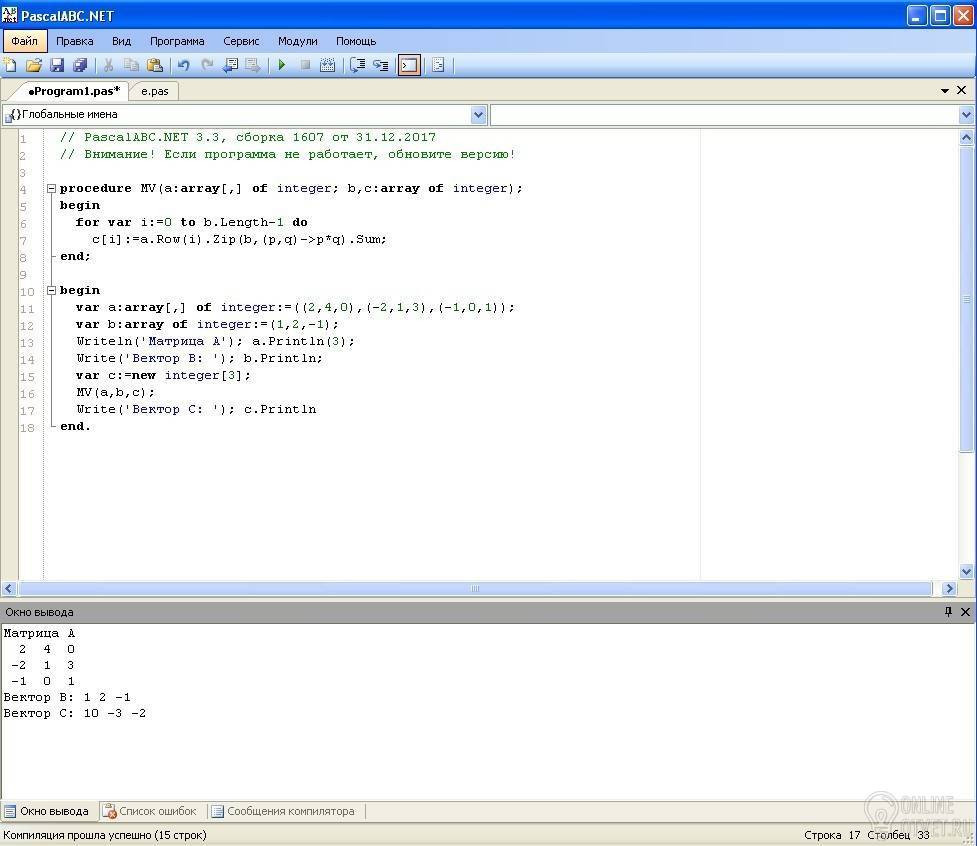Click output line 'Вектор B: 1 2 -1'
The width and height of the screenshot is (977, 846).
pyautogui.click(x=67, y=697)
